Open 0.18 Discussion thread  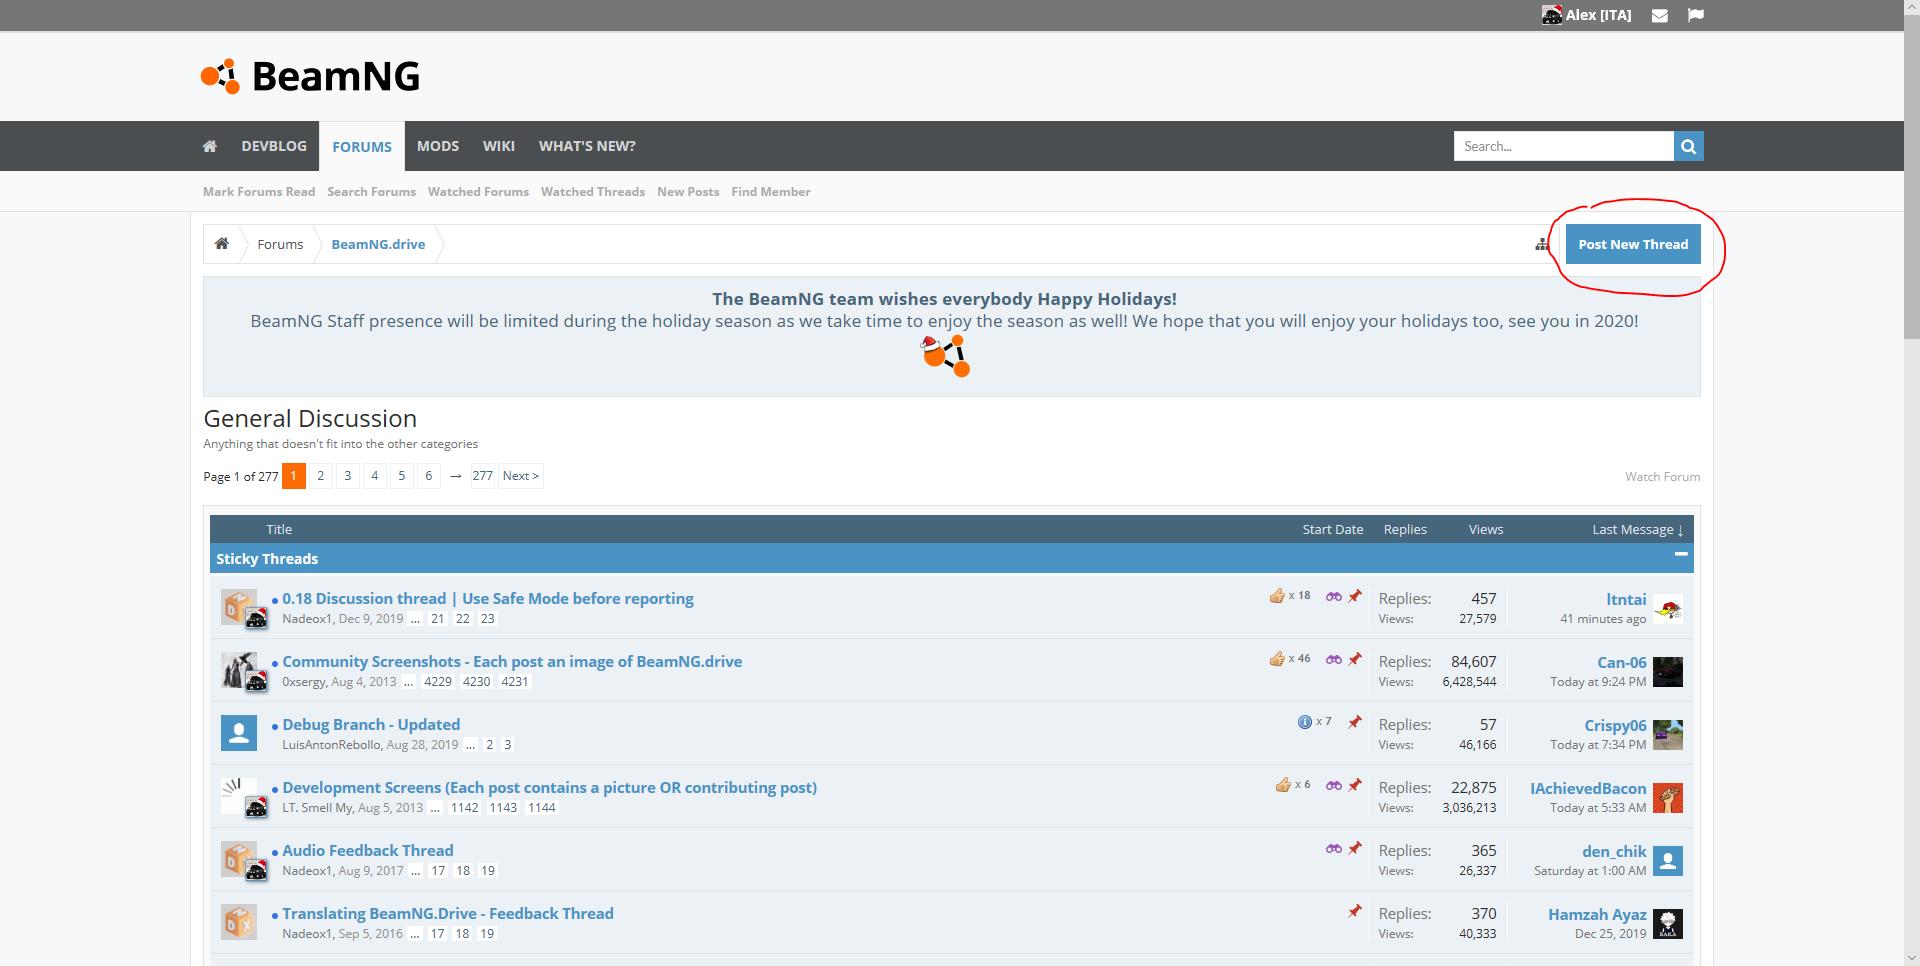[488, 598]
